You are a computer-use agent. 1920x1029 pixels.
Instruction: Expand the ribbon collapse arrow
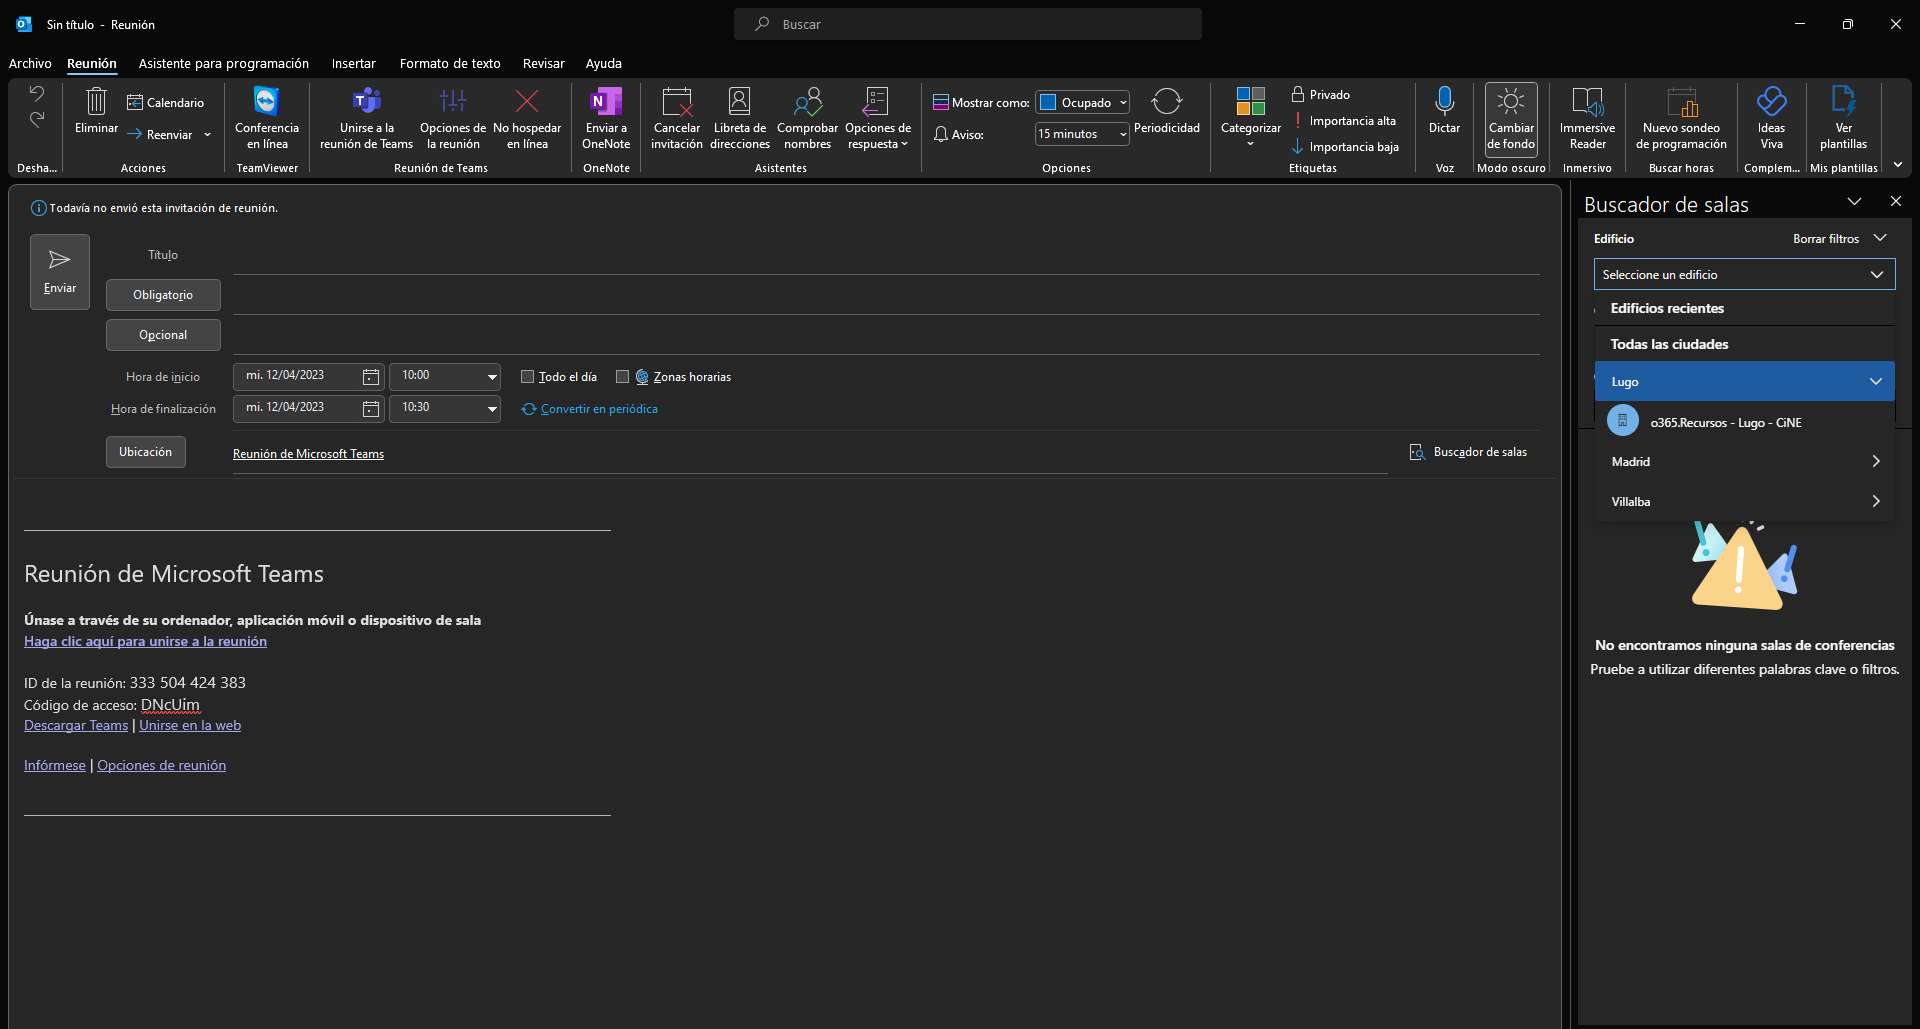1898,166
